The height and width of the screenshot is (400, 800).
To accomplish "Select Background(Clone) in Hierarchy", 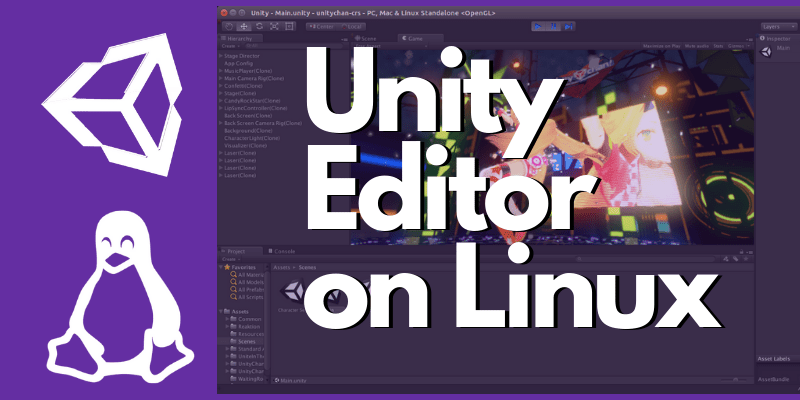I will click(x=248, y=131).
